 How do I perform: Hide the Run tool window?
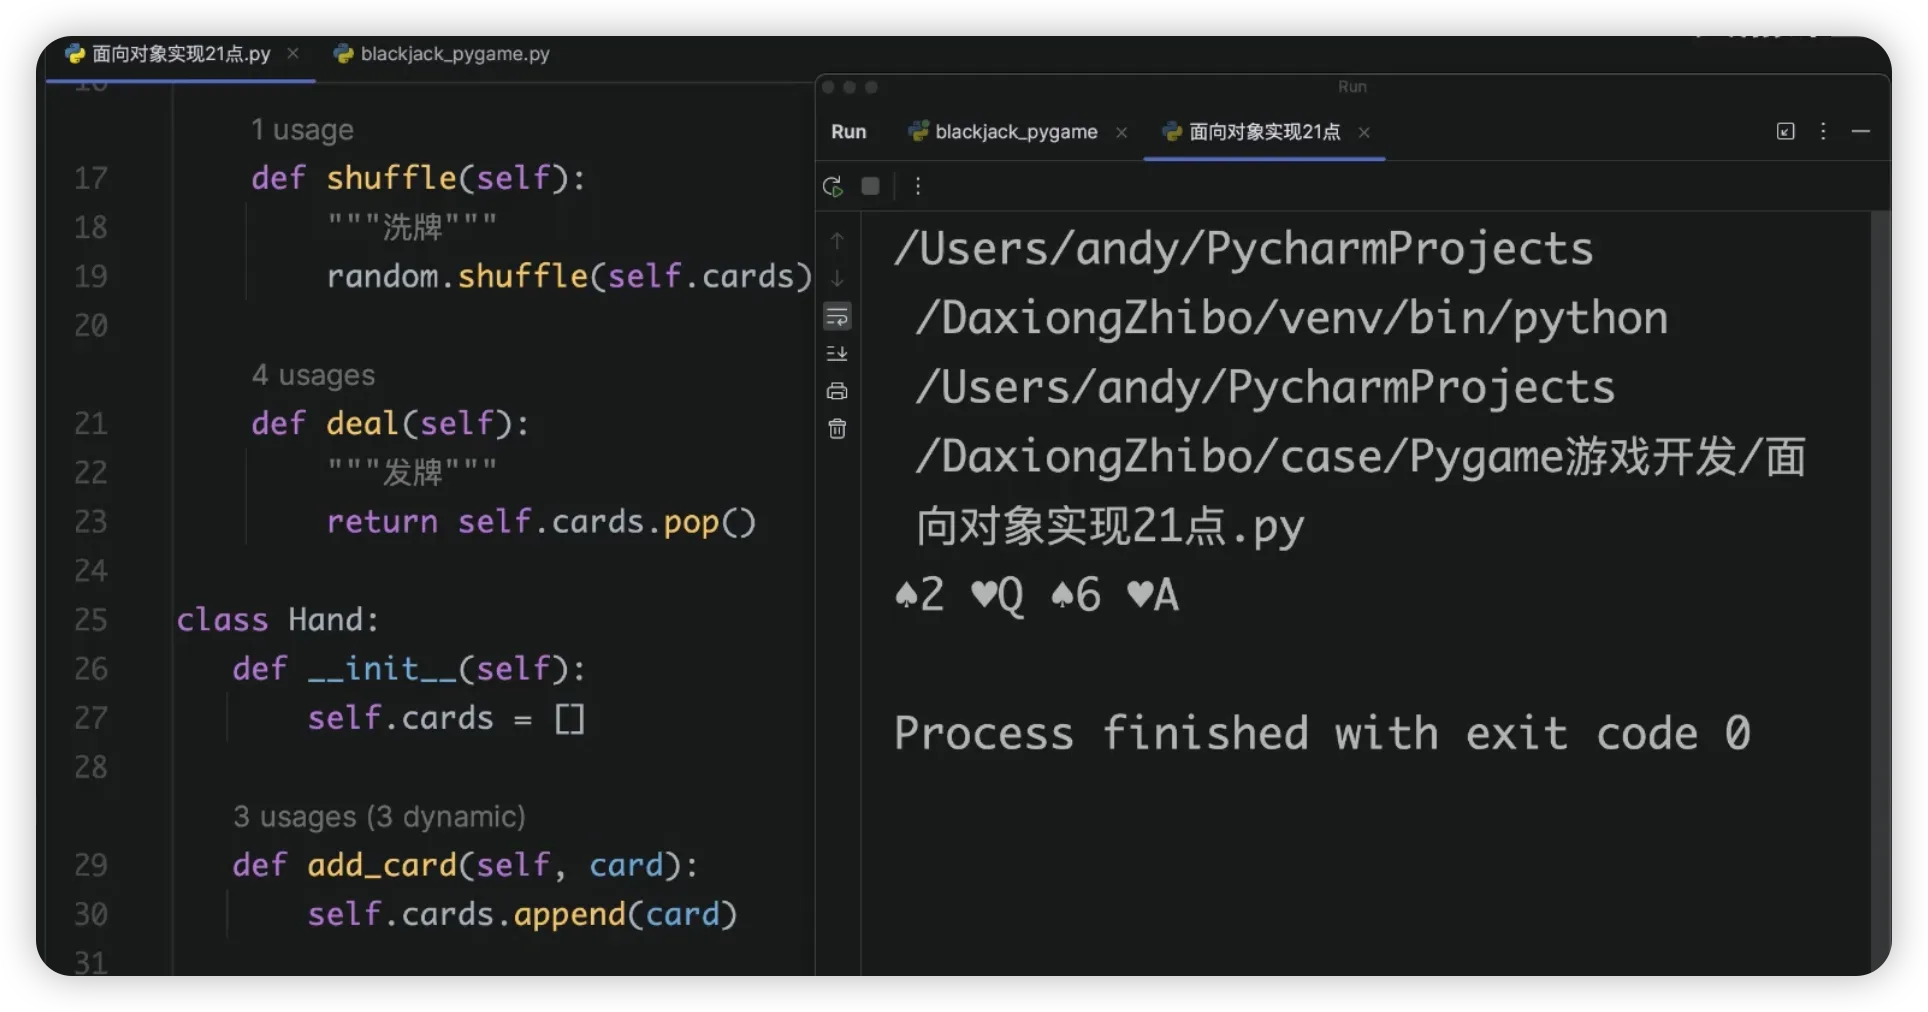click(x=1861, y=131)
